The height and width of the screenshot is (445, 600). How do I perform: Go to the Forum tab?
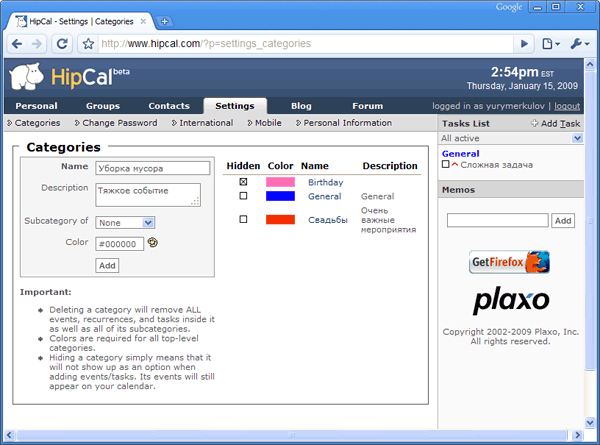[x=368, y=106]
